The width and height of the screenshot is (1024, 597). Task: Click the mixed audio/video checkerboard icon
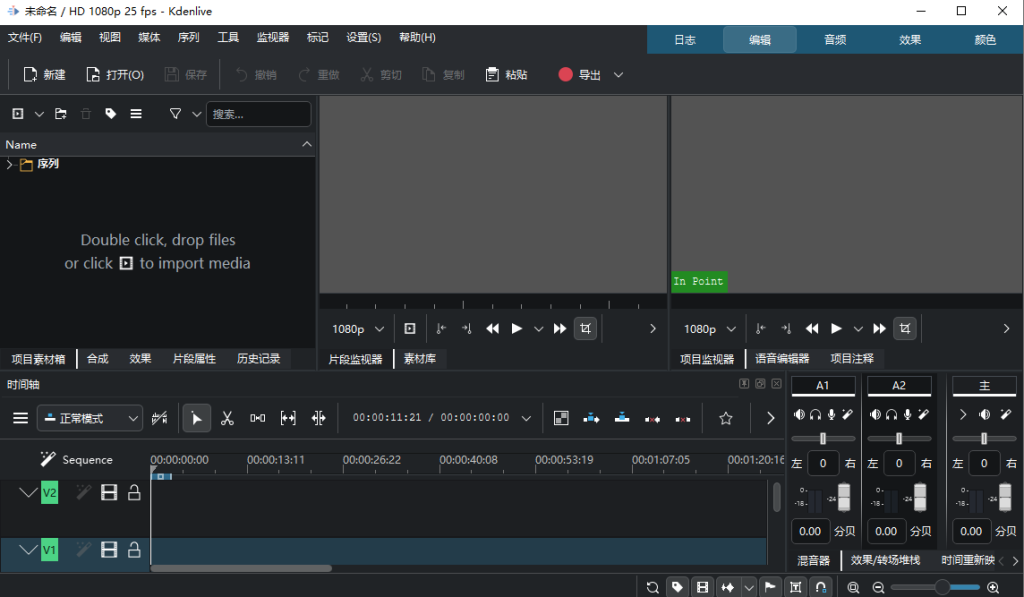[x=561, y=418]
